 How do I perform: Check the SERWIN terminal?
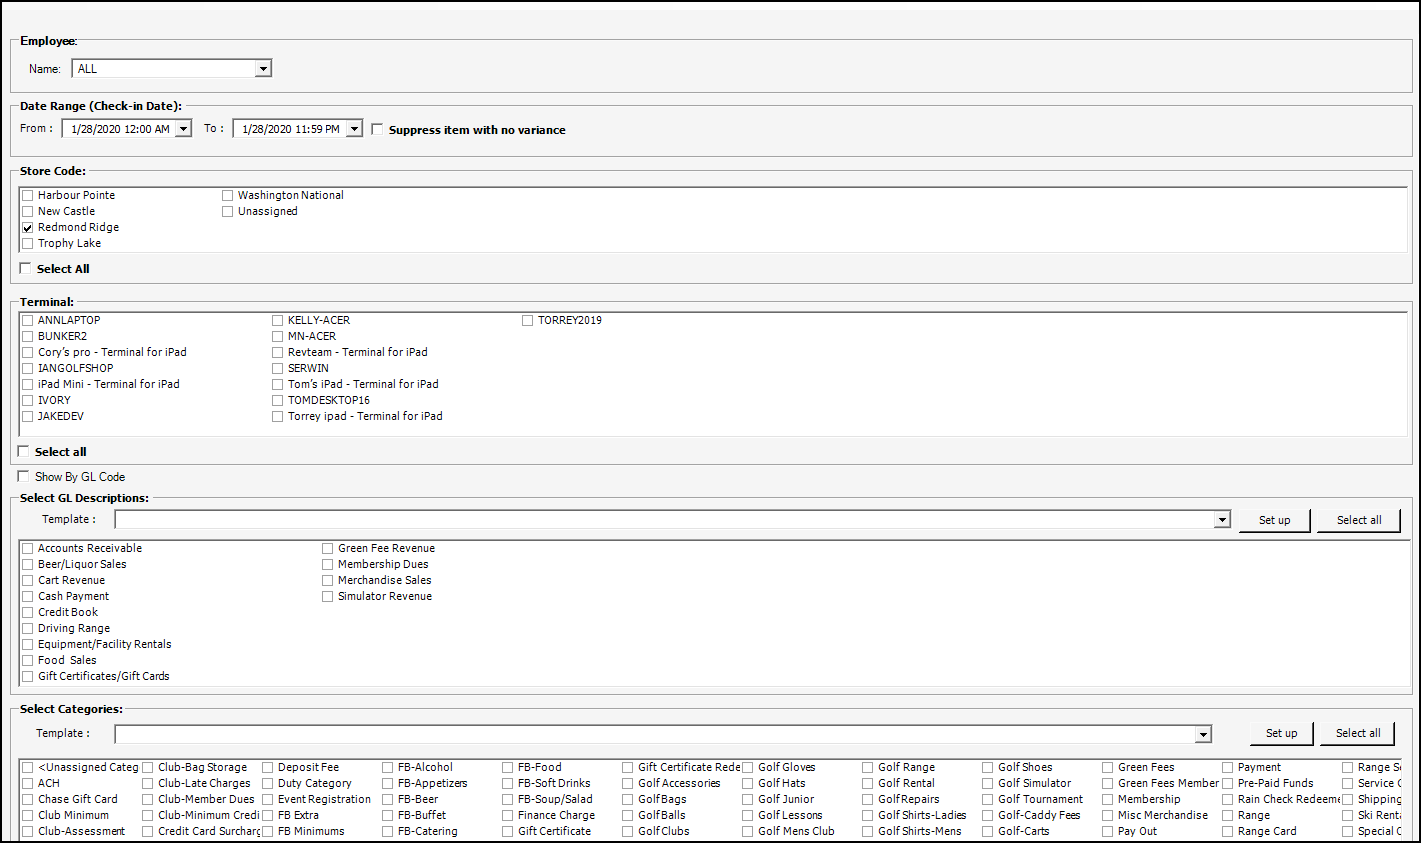[278, 369]
